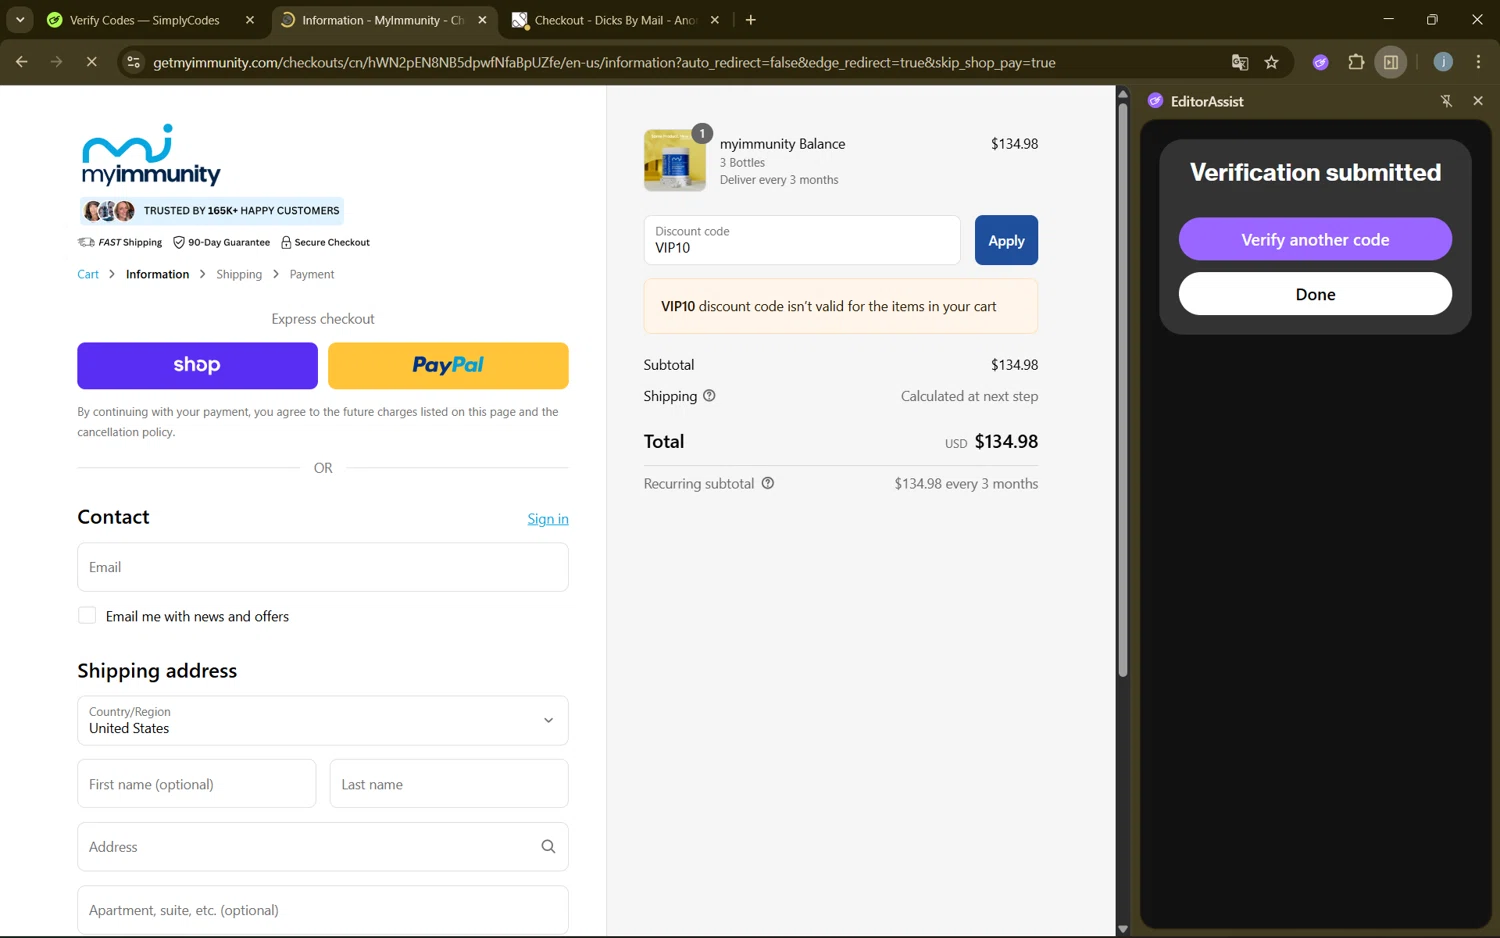Click the Sign in link
This screenshot has width=1500, height=938.
tap(548, 519)
